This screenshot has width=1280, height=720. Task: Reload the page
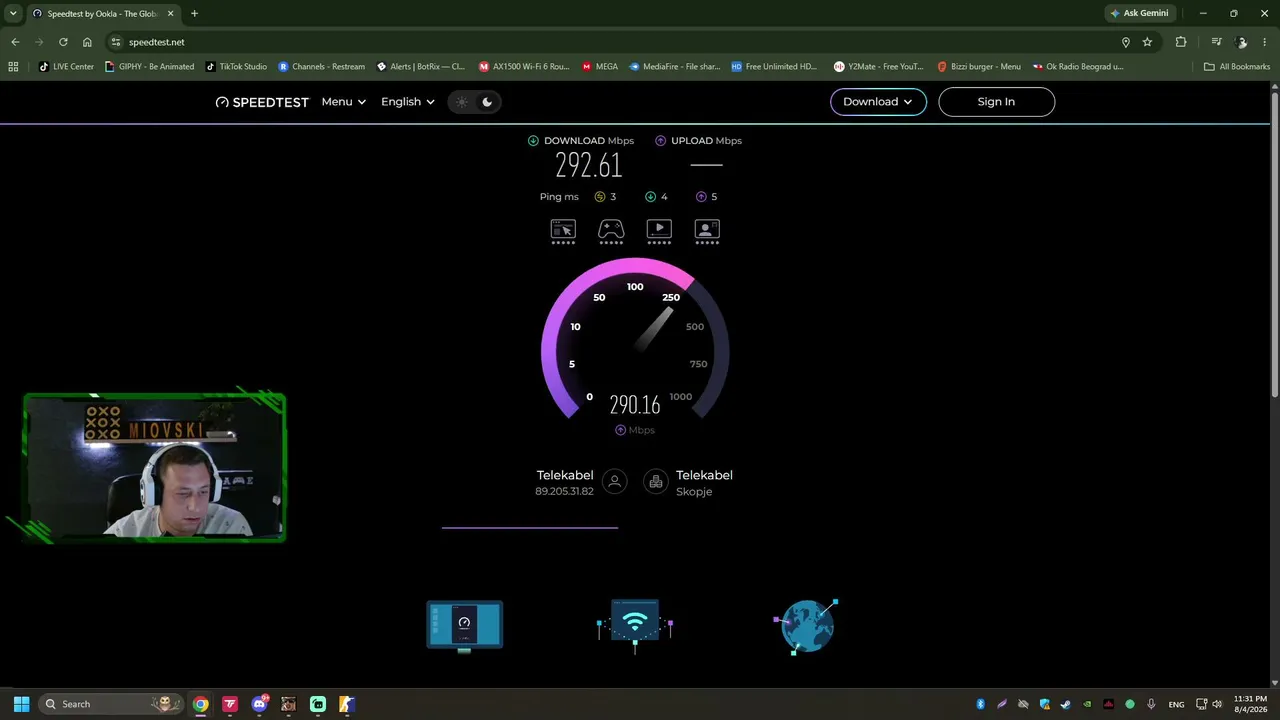(x=63, y=42)
